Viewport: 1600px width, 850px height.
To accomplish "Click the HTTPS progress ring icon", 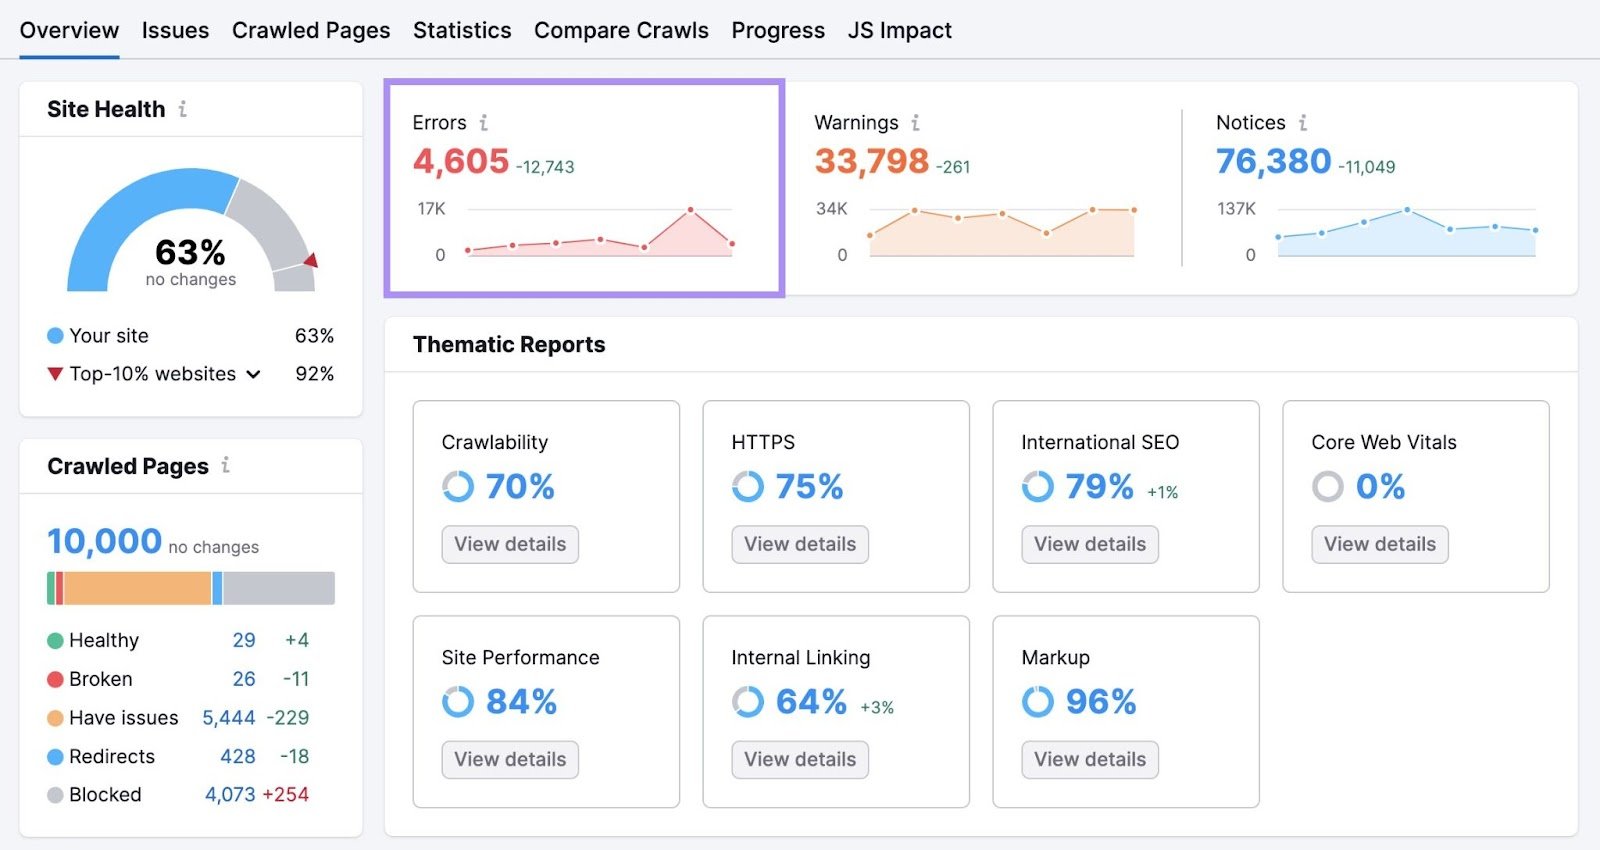I will 748,487.
